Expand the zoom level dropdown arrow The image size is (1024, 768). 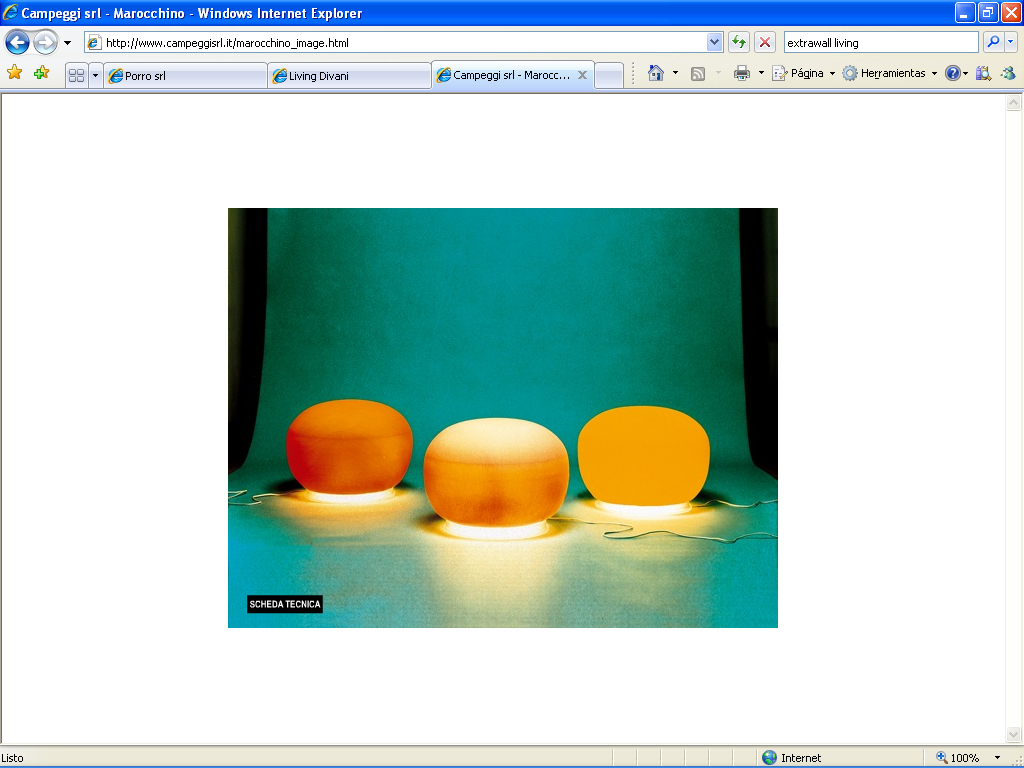997,758
